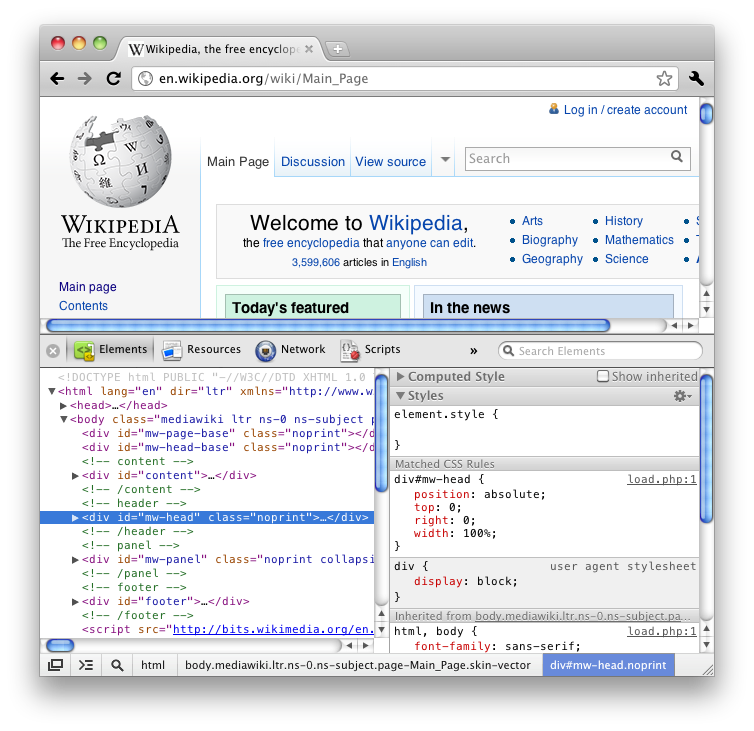Close the Wikipedia tab
Image resolution: width=754 pixels, height=731 pixels.
click(309, 49)
